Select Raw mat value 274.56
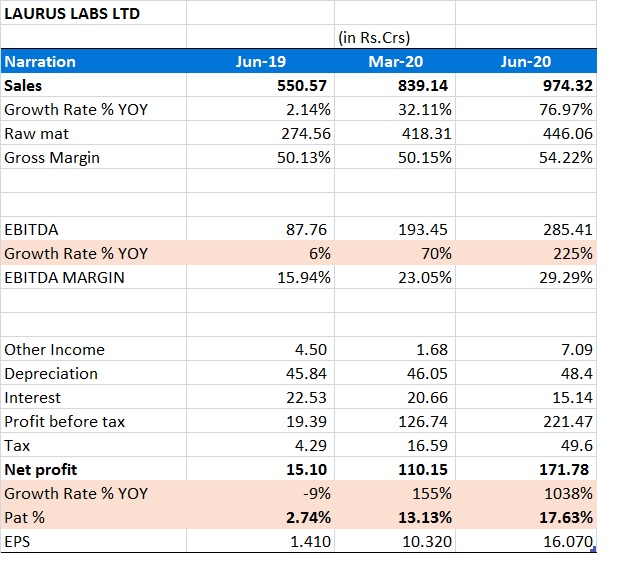The width and height of the screenshot is (618, 564). pos(261,134)
